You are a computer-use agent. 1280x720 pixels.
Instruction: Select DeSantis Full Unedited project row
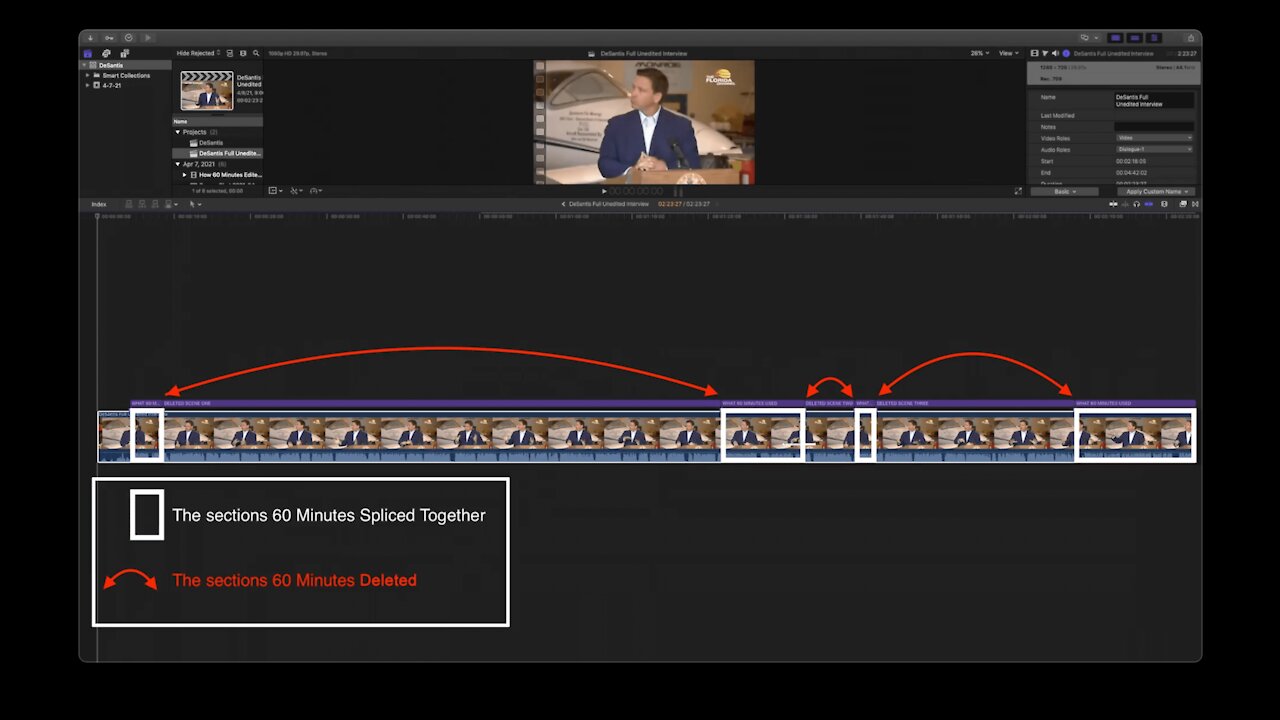tap(217, 153)
